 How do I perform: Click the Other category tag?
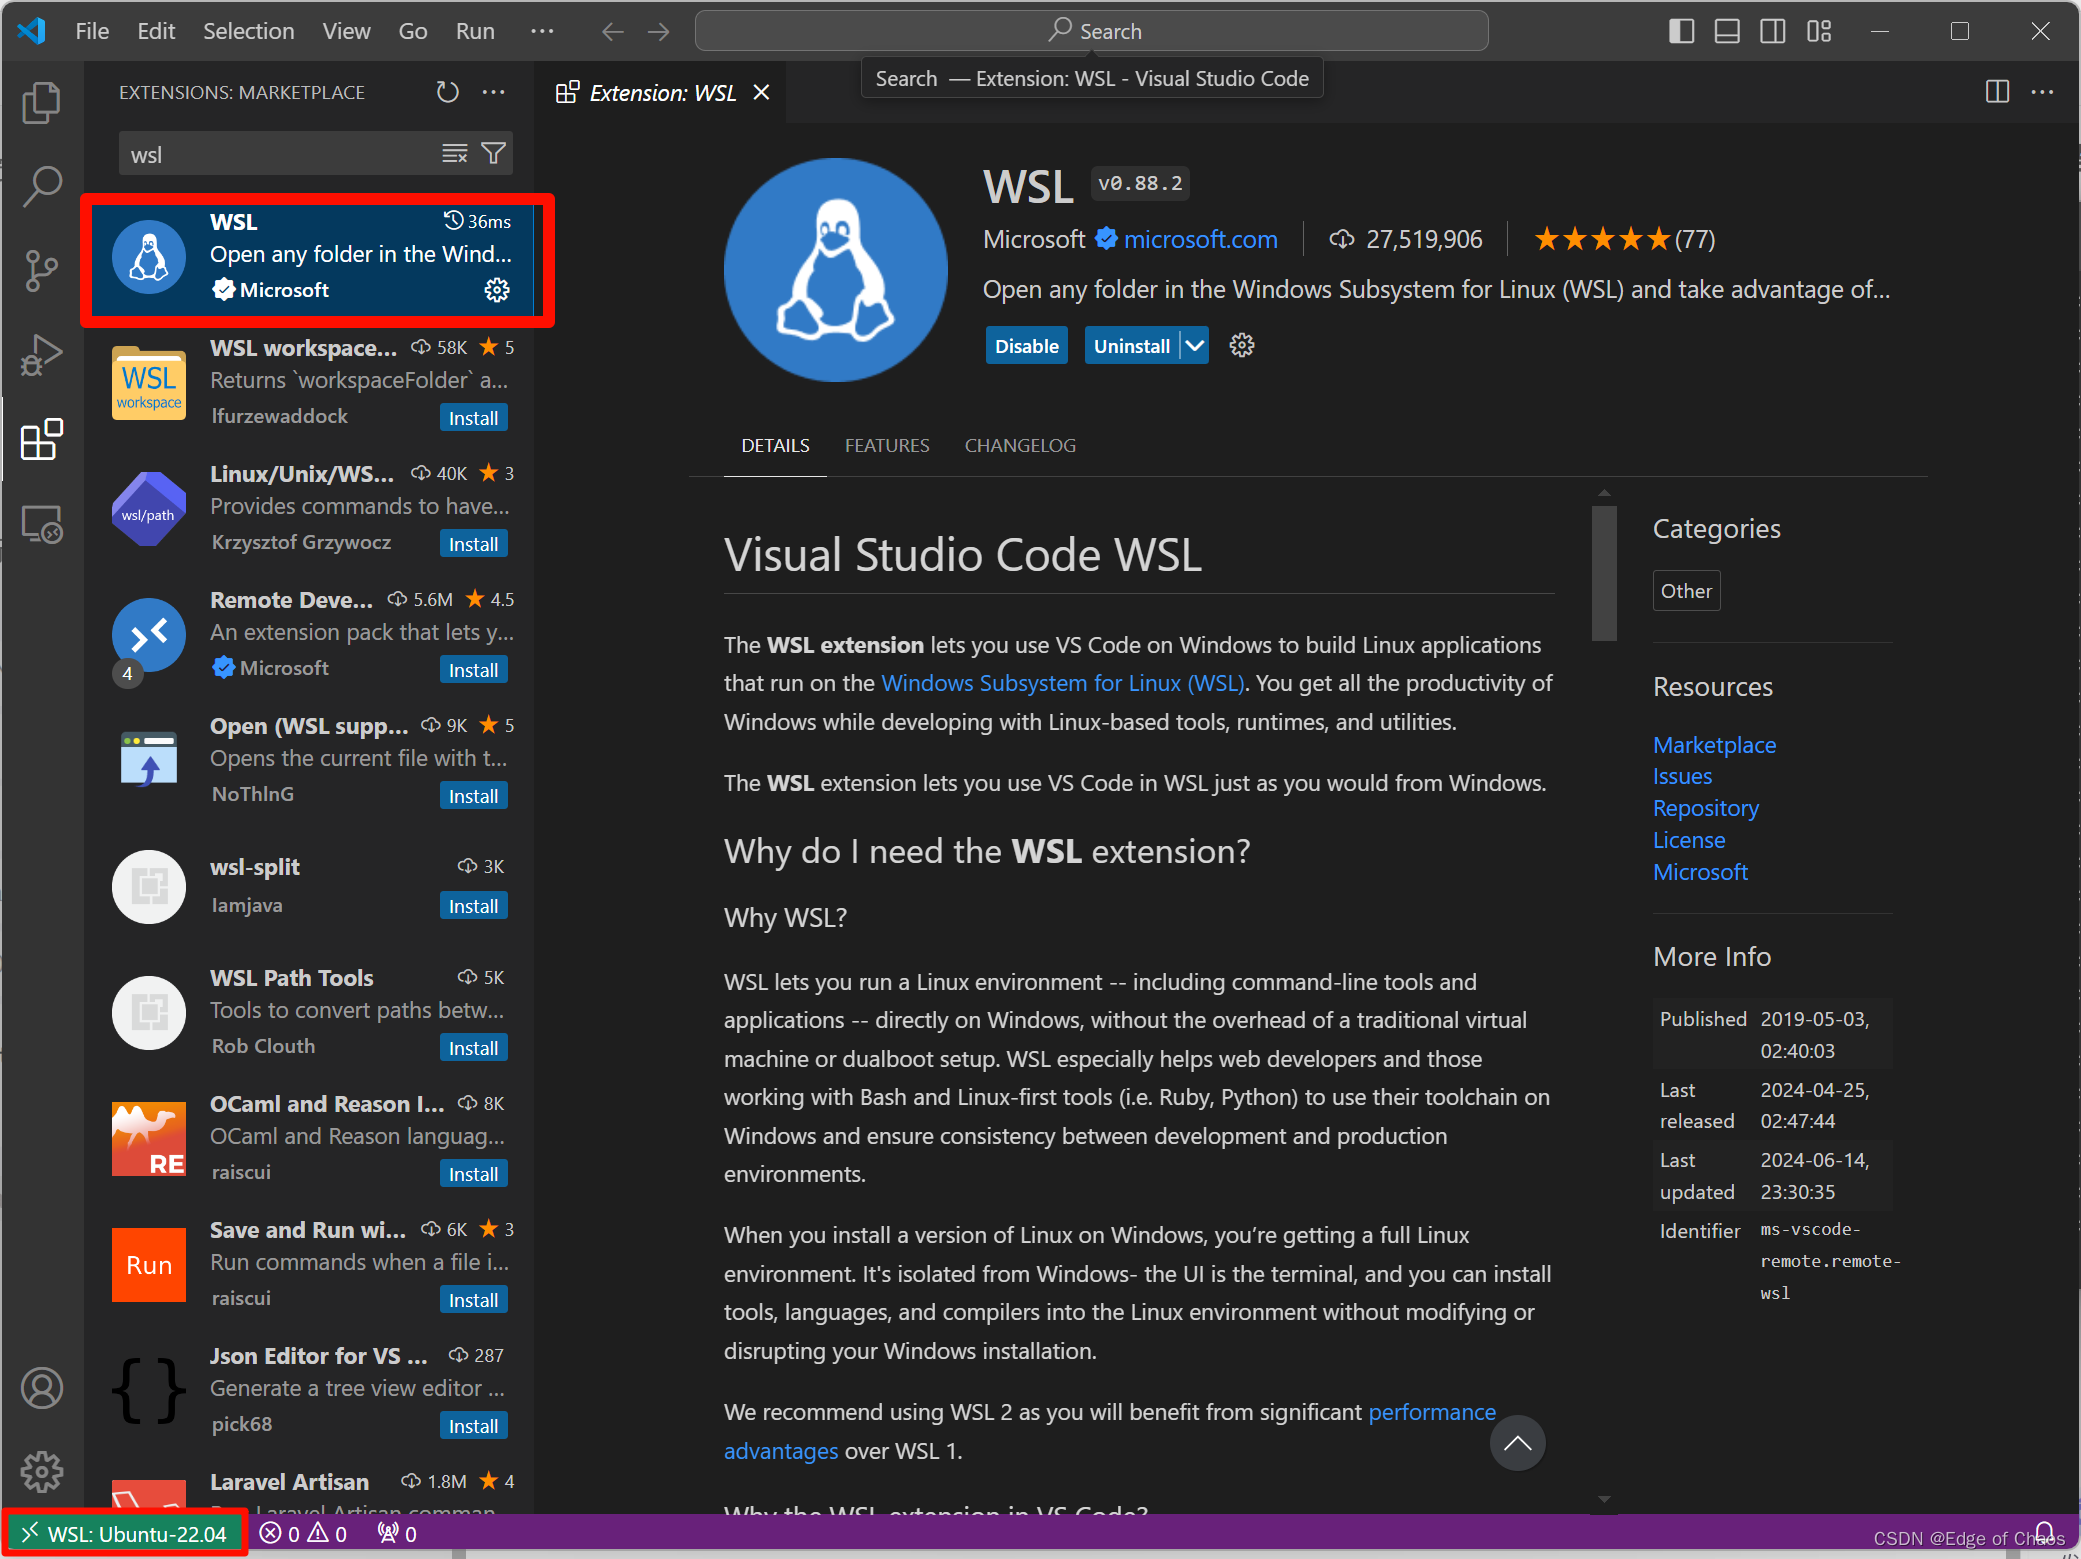tap(1686, 591)
